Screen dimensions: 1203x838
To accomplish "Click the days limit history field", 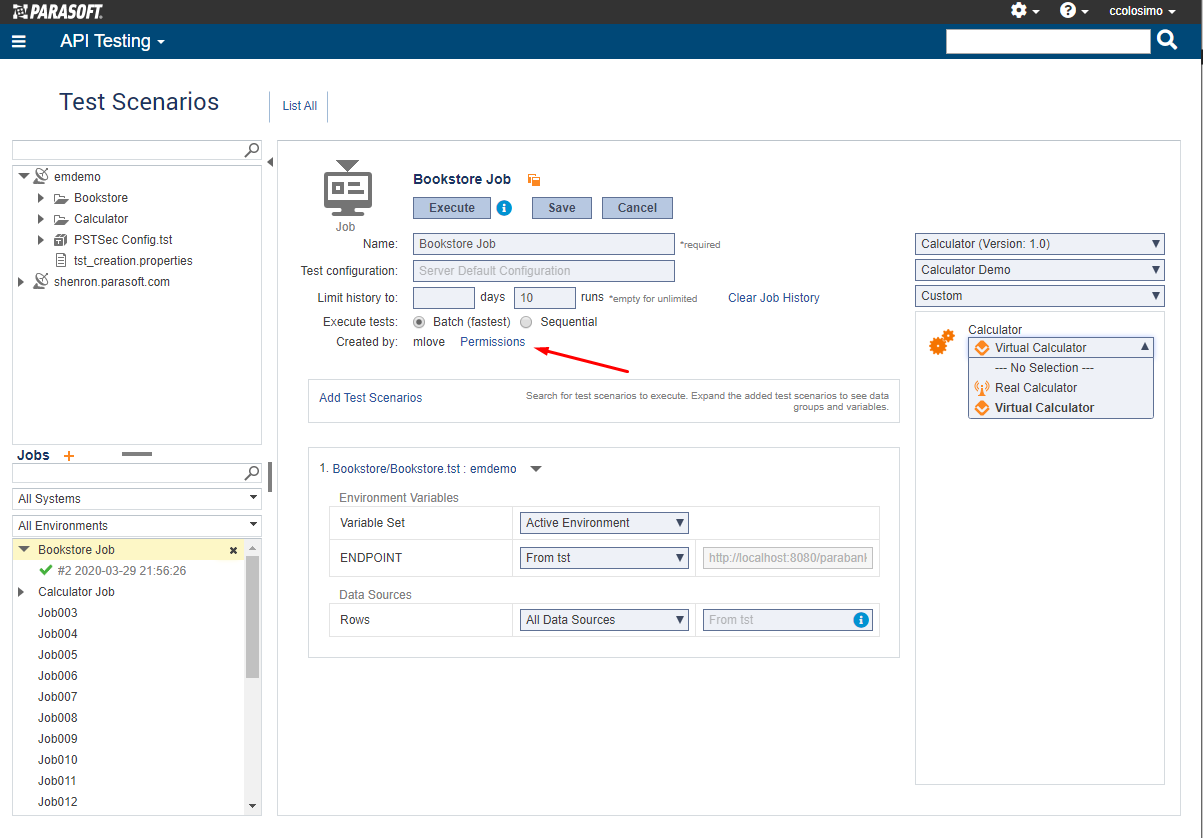I will pos(444,298).
